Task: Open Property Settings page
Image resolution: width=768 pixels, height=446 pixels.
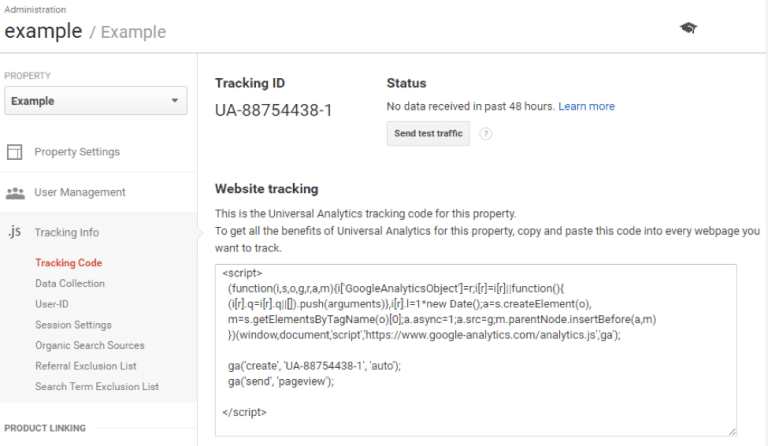Action: (77, 152)
